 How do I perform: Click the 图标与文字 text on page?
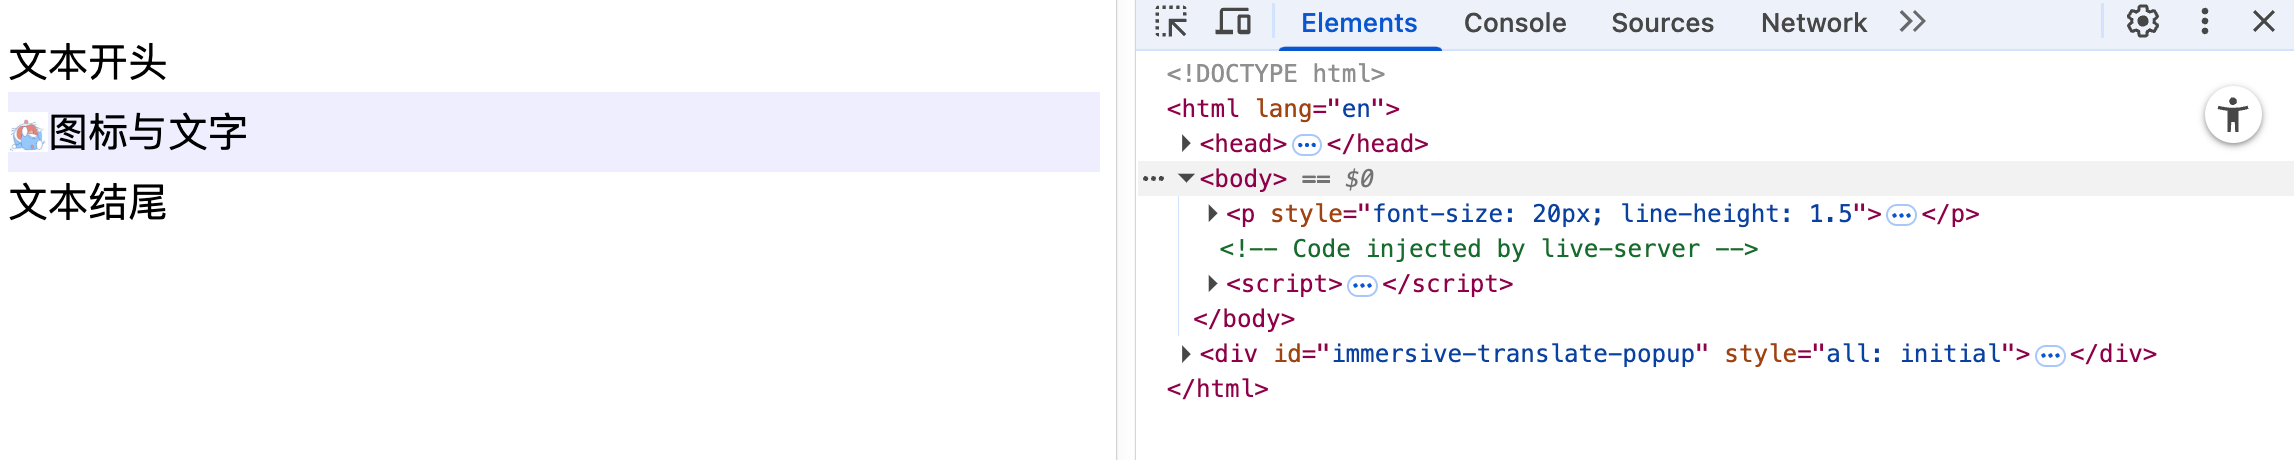coord(148,132)
